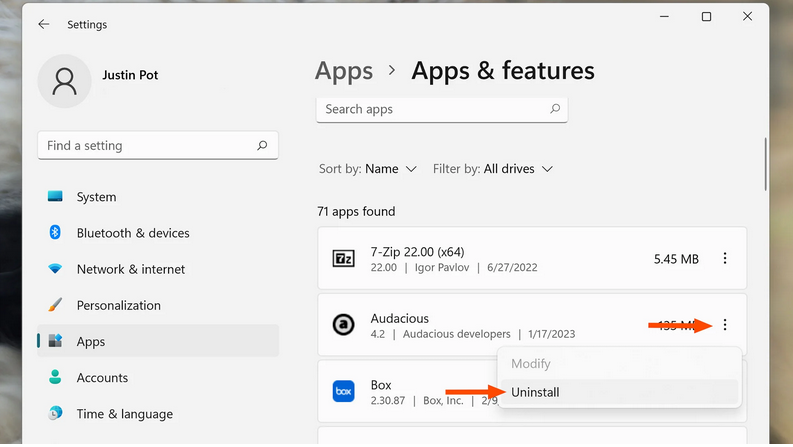Screen dimensions: 793x447
Task: Open System settings in the sidebar
Action: (x=158, y=197)
